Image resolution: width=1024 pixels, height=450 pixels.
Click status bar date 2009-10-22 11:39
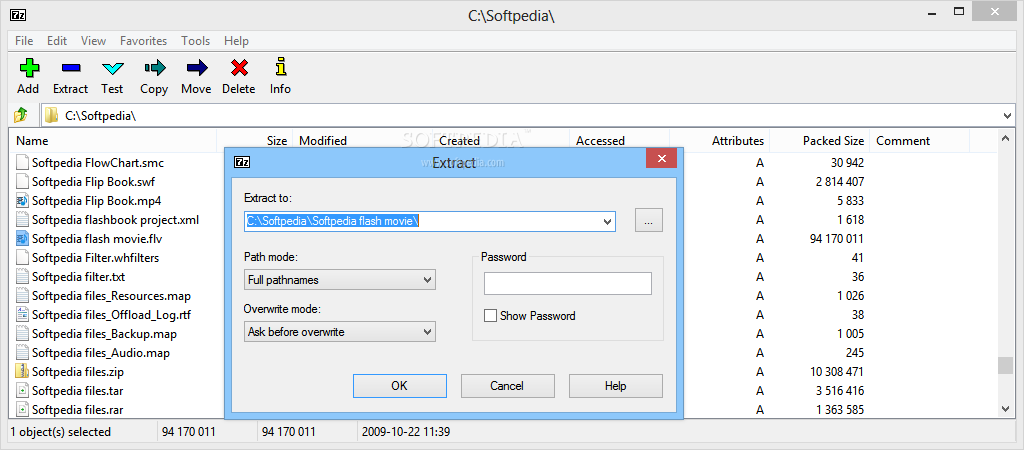point(406,432)
